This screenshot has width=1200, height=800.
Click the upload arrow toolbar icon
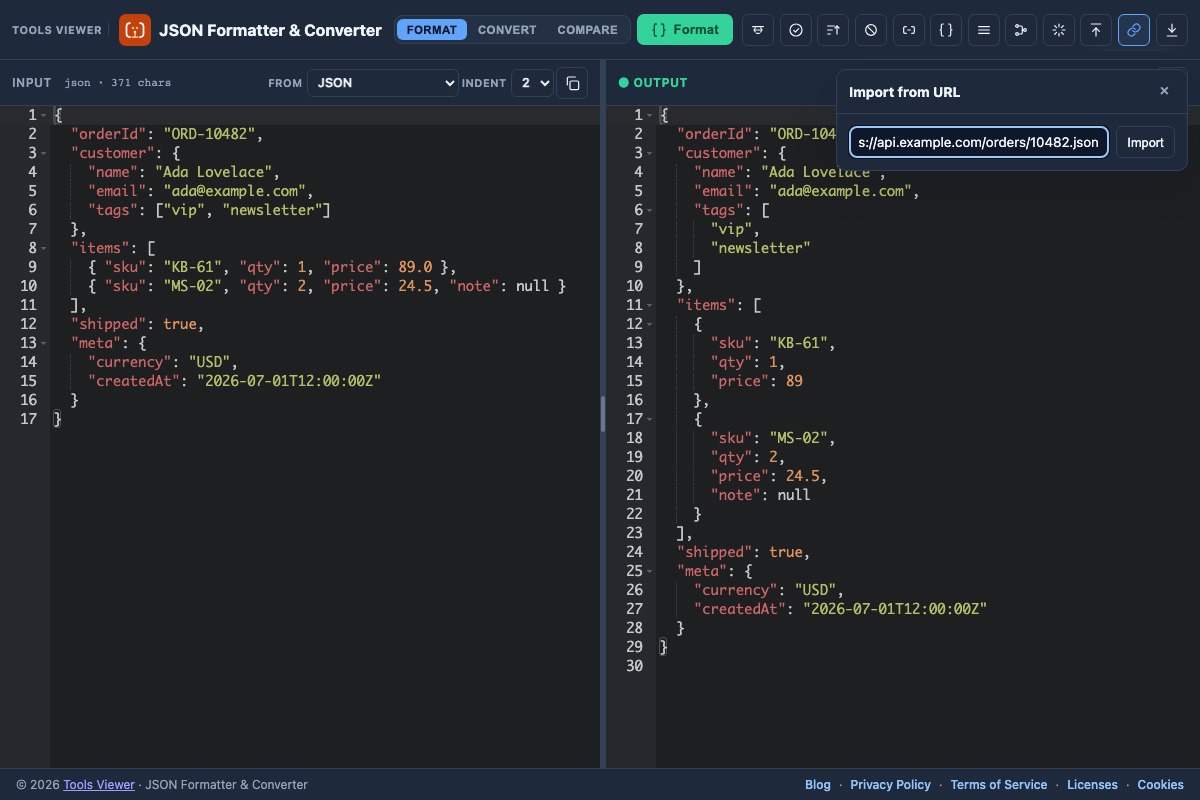tap(1096, 30)
